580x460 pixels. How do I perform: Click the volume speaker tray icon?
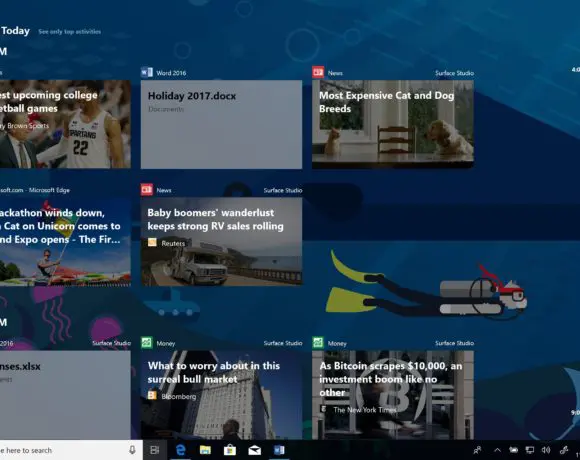[x=546, y=450]
